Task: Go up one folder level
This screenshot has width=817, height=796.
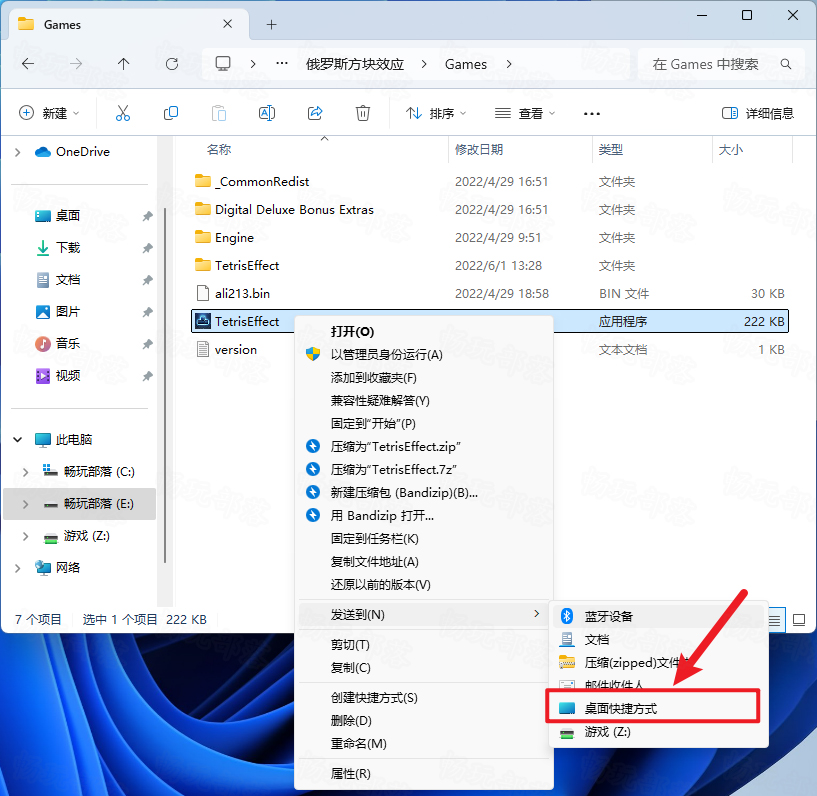Action: tap(123, 64)
